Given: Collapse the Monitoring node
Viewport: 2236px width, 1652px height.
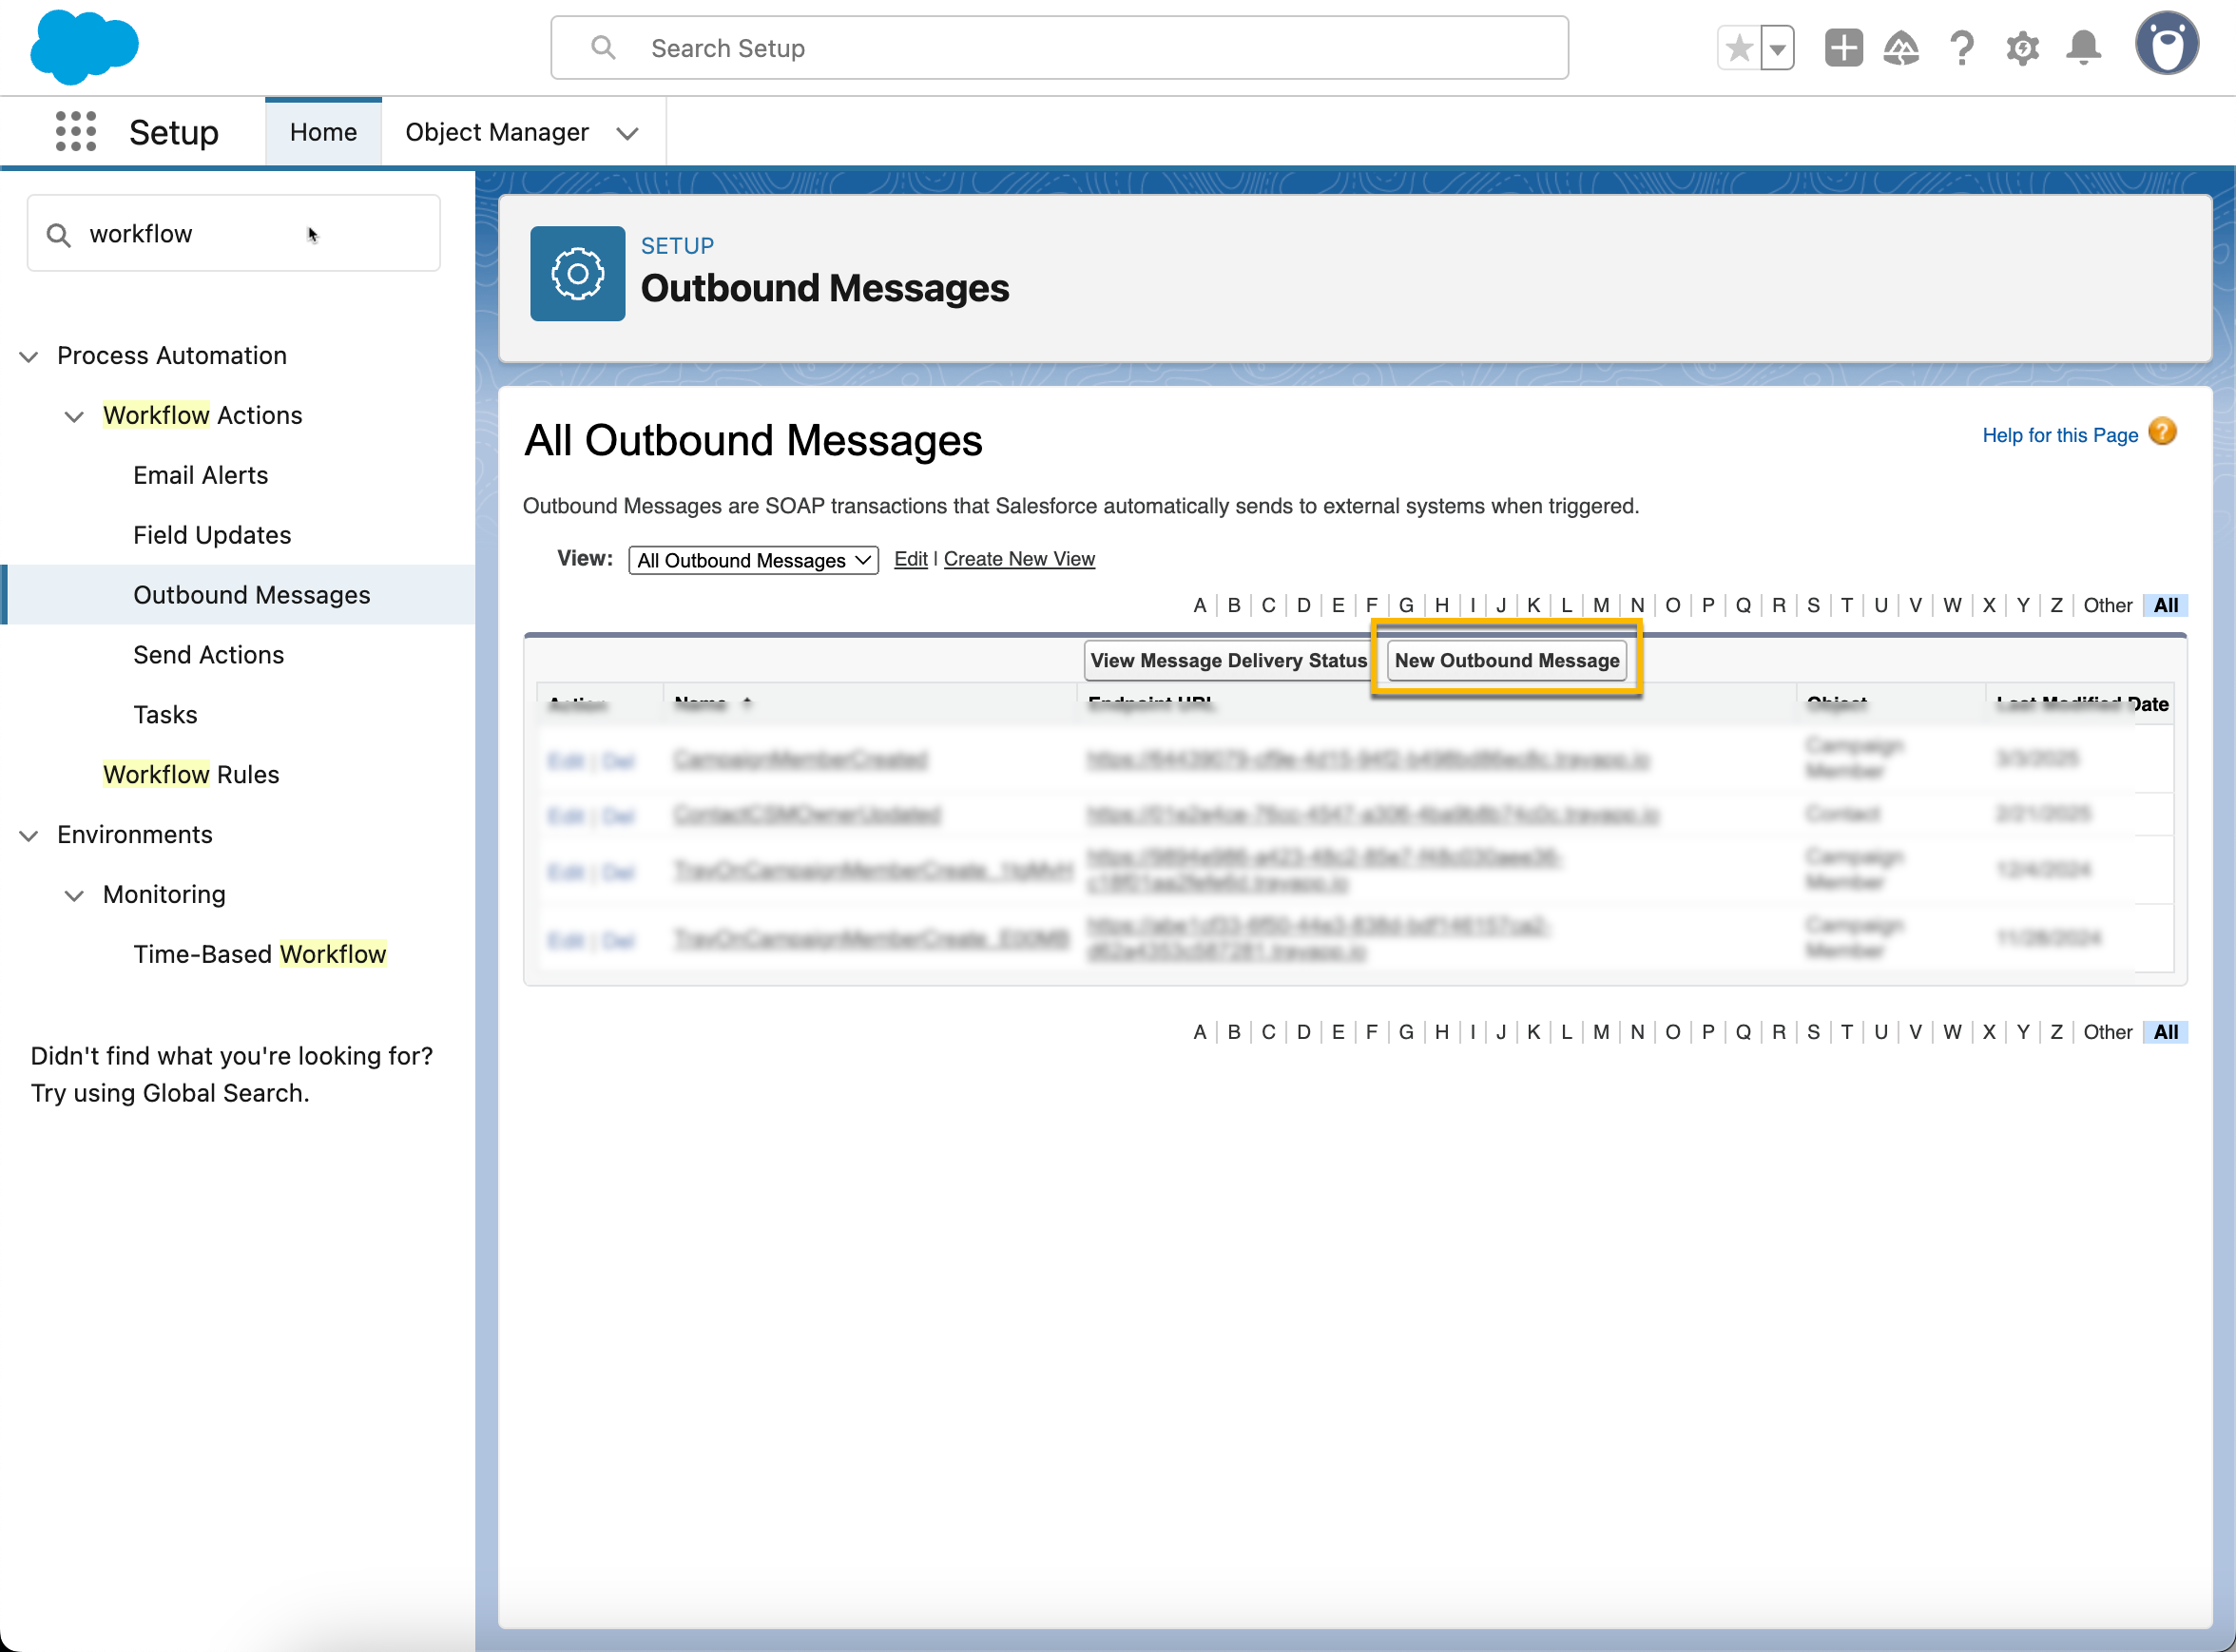Looking at the screenshot, I should [74, 895].
